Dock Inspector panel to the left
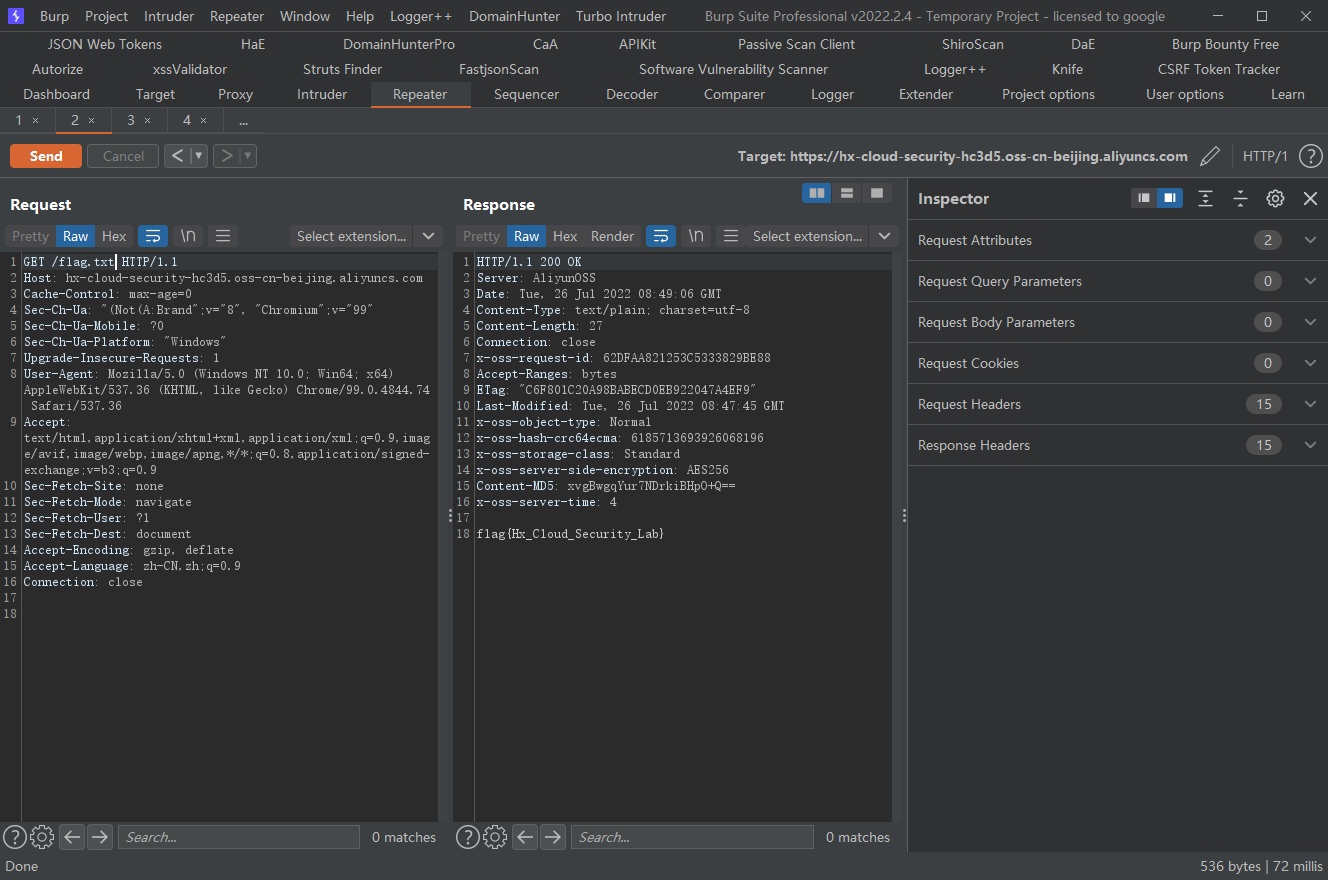Image resolution: width=1328 pixels, height=880 pixels. [1144, 198]
